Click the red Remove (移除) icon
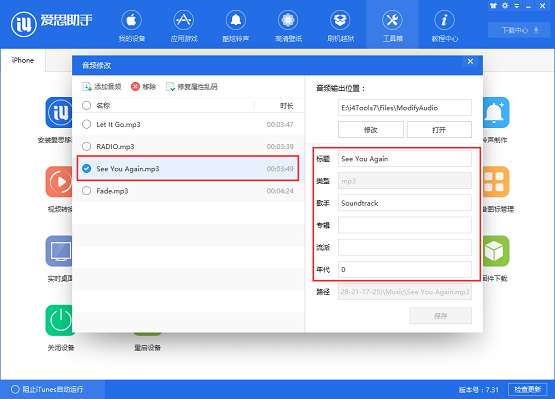This screenshot has width=555, height=399. point(135,86)
